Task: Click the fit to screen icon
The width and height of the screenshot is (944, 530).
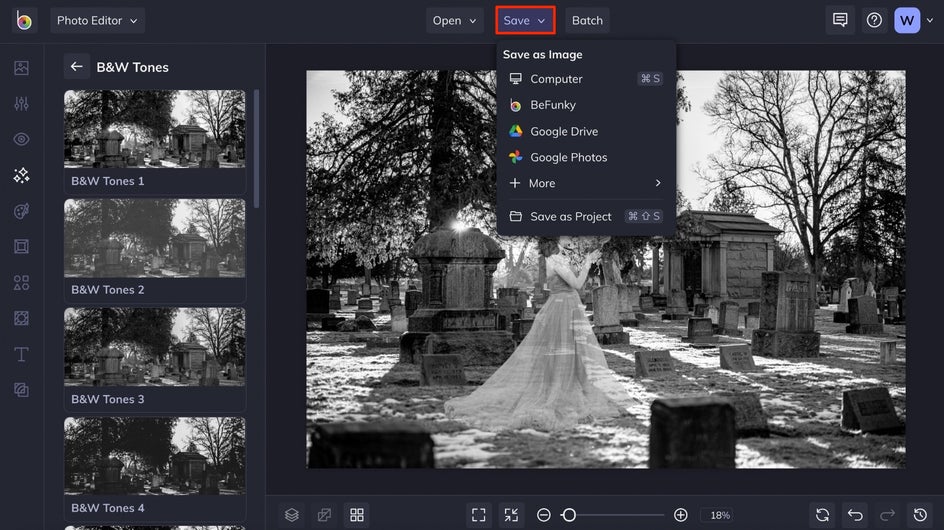Action: tap(479, 515)
